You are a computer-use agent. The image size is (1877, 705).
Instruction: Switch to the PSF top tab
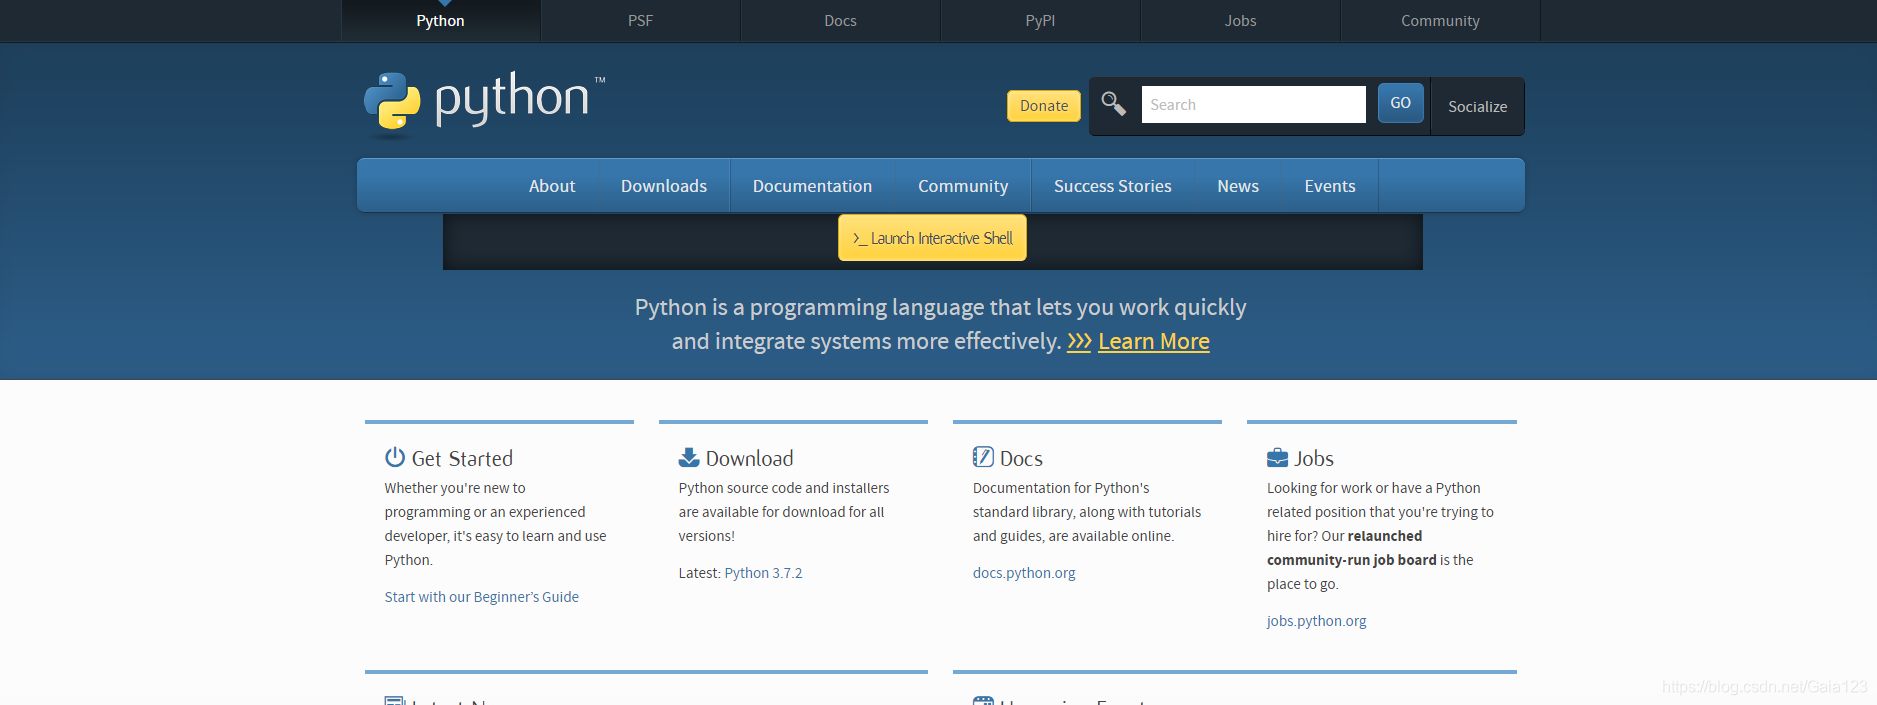[x=640, y=20]
